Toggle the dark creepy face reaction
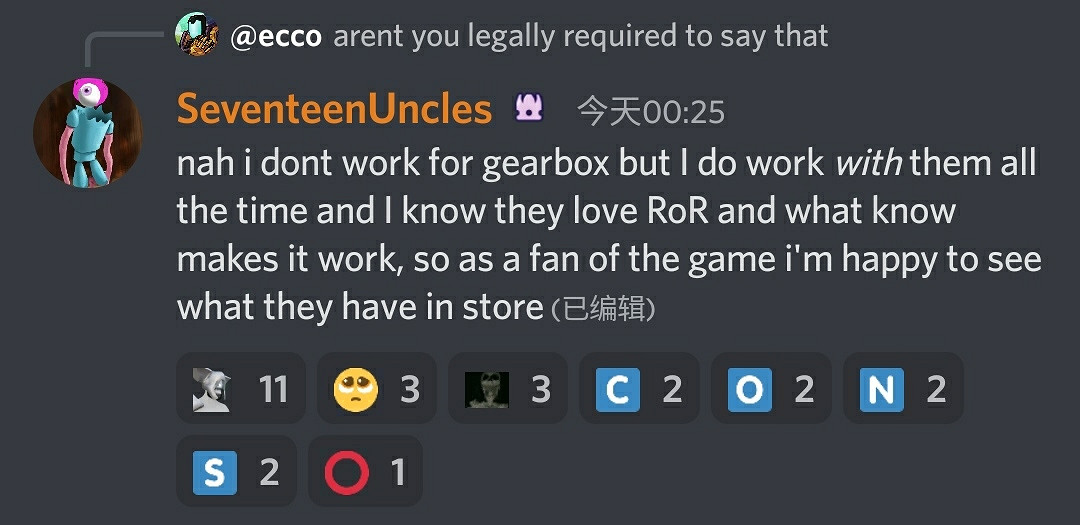The width and height of the screenshot is (1080, 525). coord(508,390)
